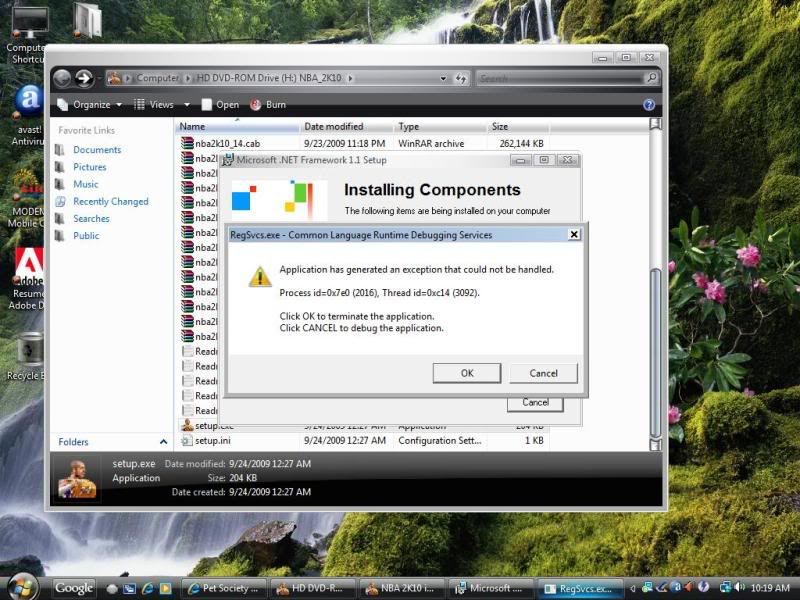Click the Views toolbar button
Image resolution: width=800 pixels, height=600 pixels.
pos(154,105)
